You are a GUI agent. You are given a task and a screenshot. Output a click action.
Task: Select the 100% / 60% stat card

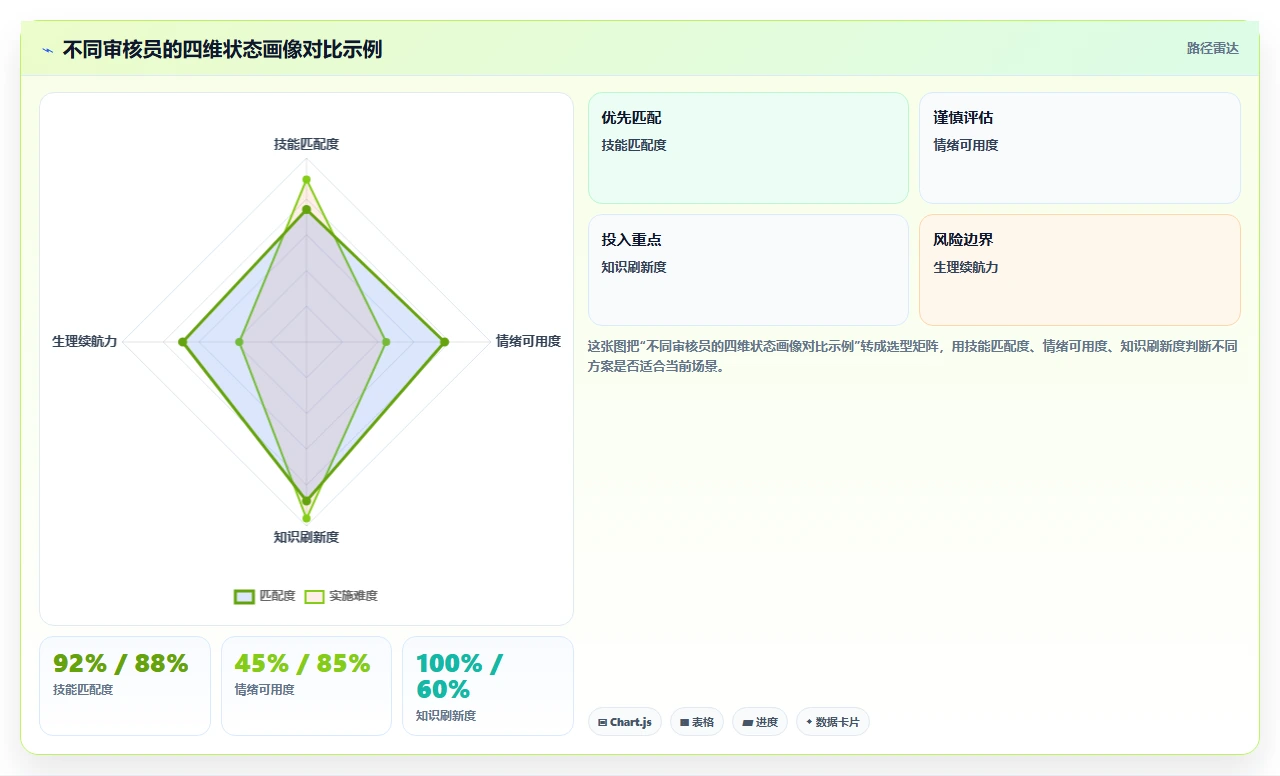tap(488, 686)
